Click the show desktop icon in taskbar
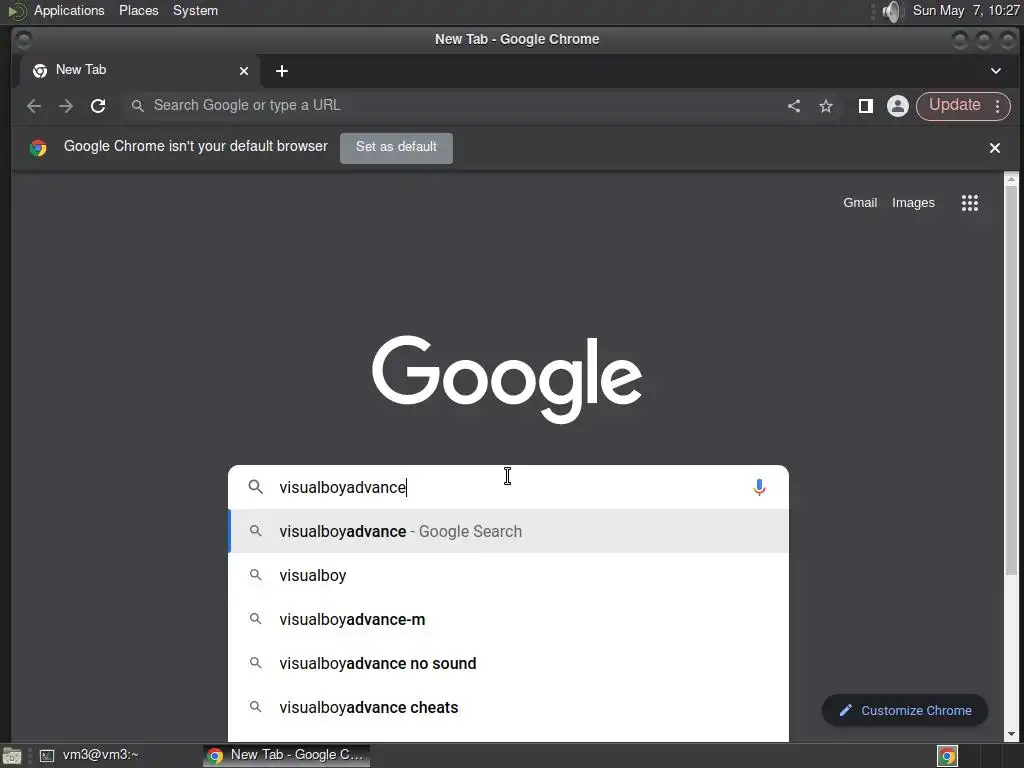Image resolution: width=1024 pixels, height=768 pixels. 12,756
